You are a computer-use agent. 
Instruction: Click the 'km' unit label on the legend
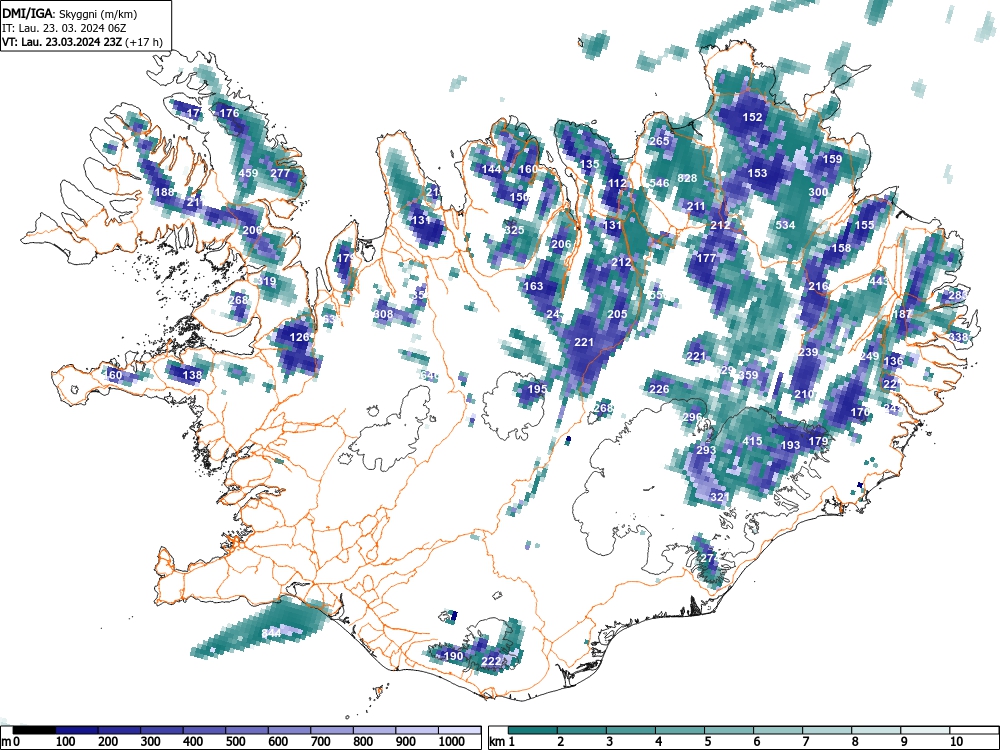pos(497,741)
